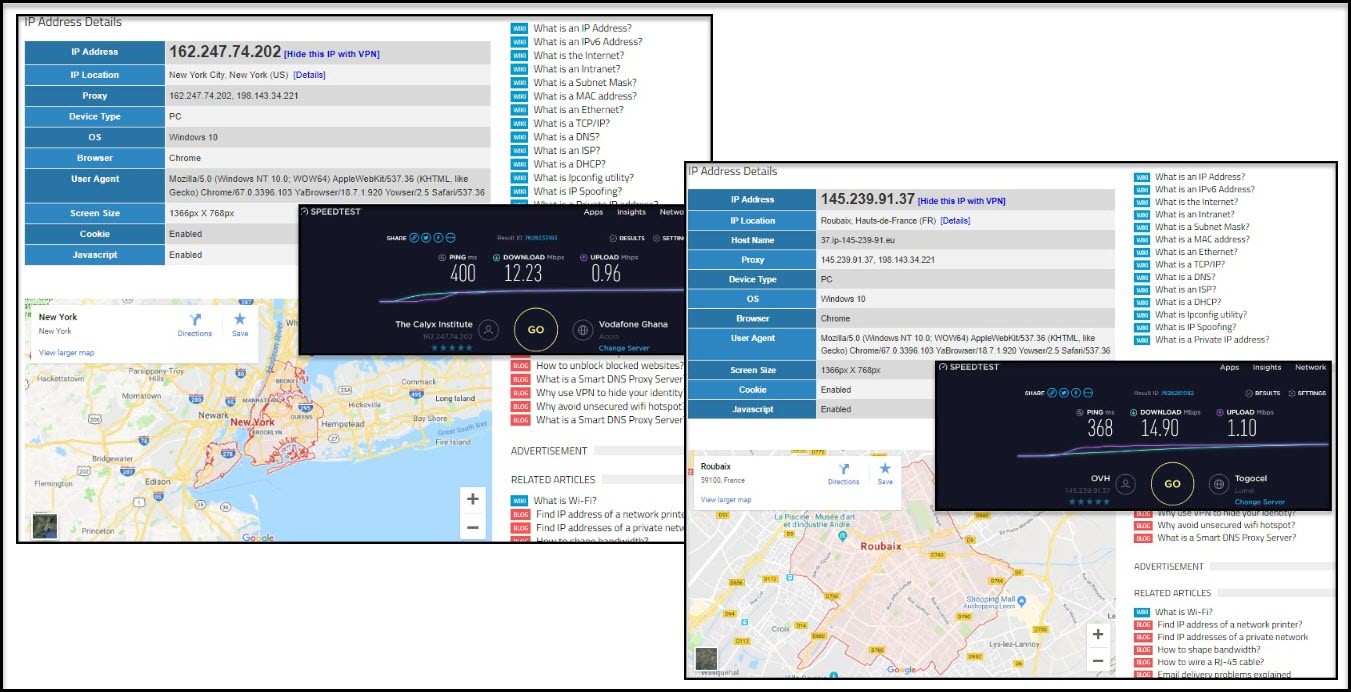Image resolution: width=1351 pixels, height=692 pixels.
Task: Click the DOWNLOAD value 14.90
Action: coord(1159,428)
